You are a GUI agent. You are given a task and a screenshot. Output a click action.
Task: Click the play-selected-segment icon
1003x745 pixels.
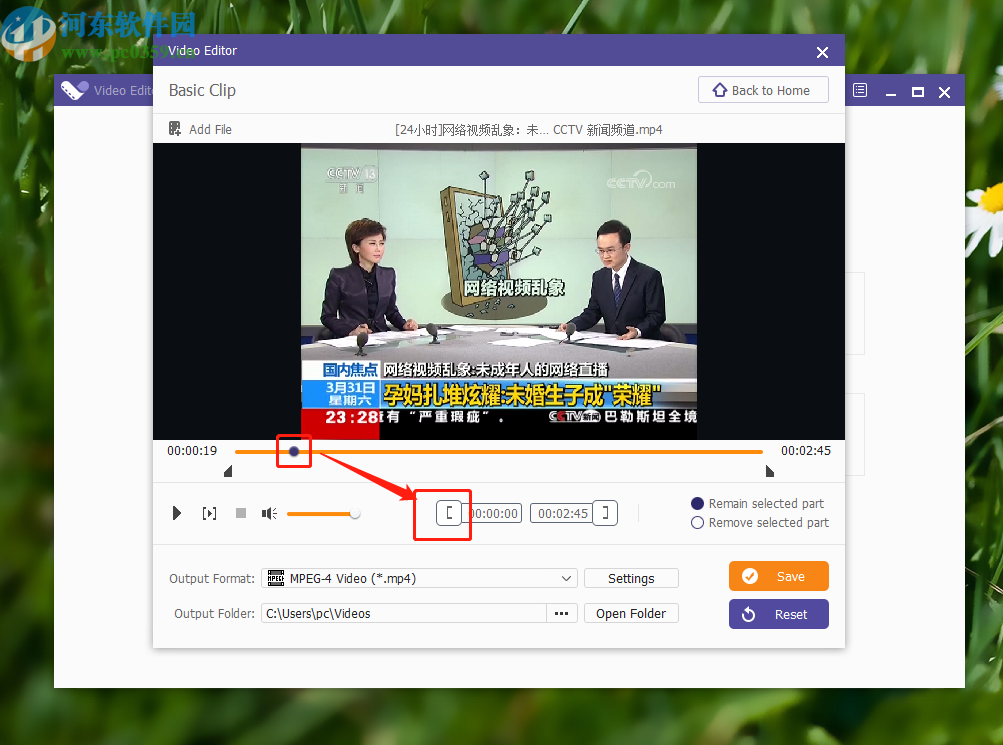pyautogui.click(x=209, y=513)
